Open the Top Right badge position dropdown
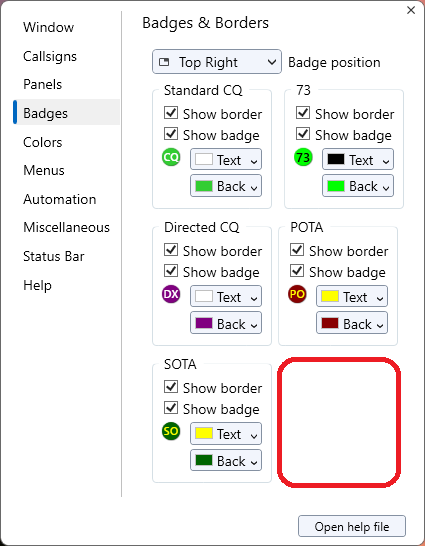425x546 pixels. (217, 62)
